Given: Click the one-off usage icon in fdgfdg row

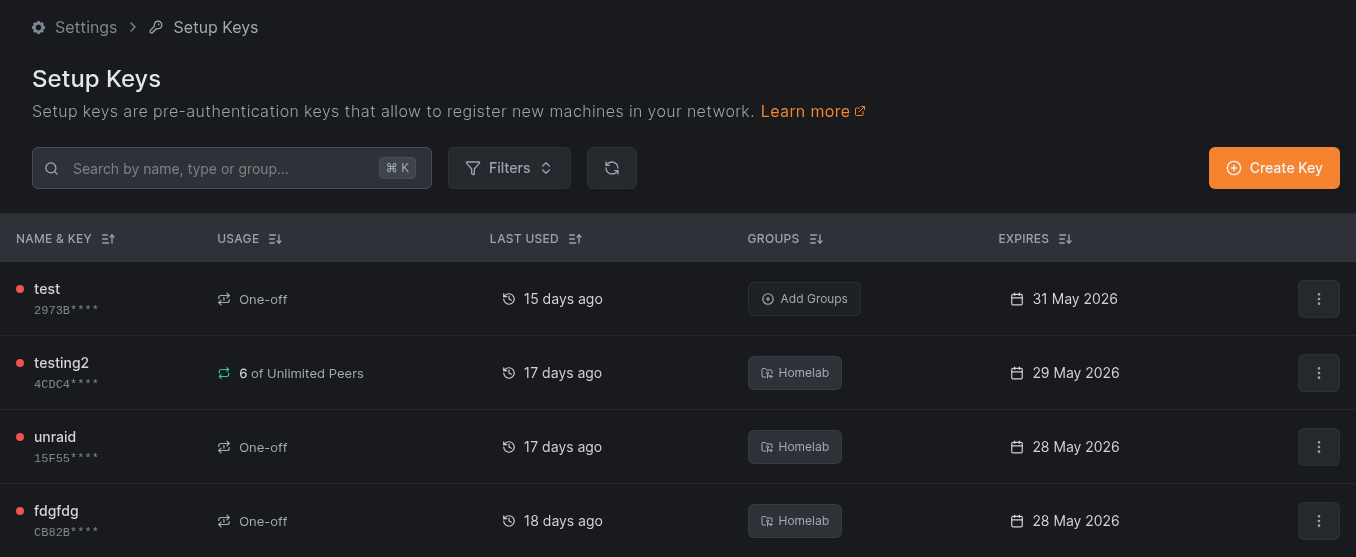Looking at the screenshot, I should pyautogui.click(x=224, y=521).
